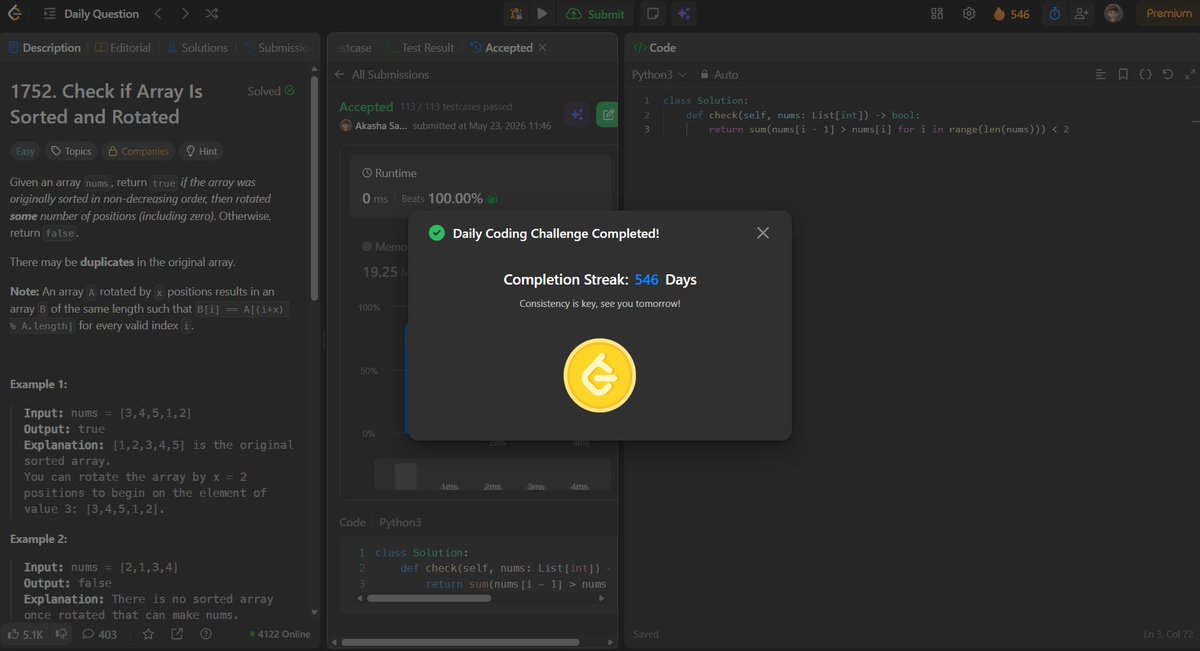The image size is (1200, 651).
Task: Go to the next question arrow
Action: (185, 14)
